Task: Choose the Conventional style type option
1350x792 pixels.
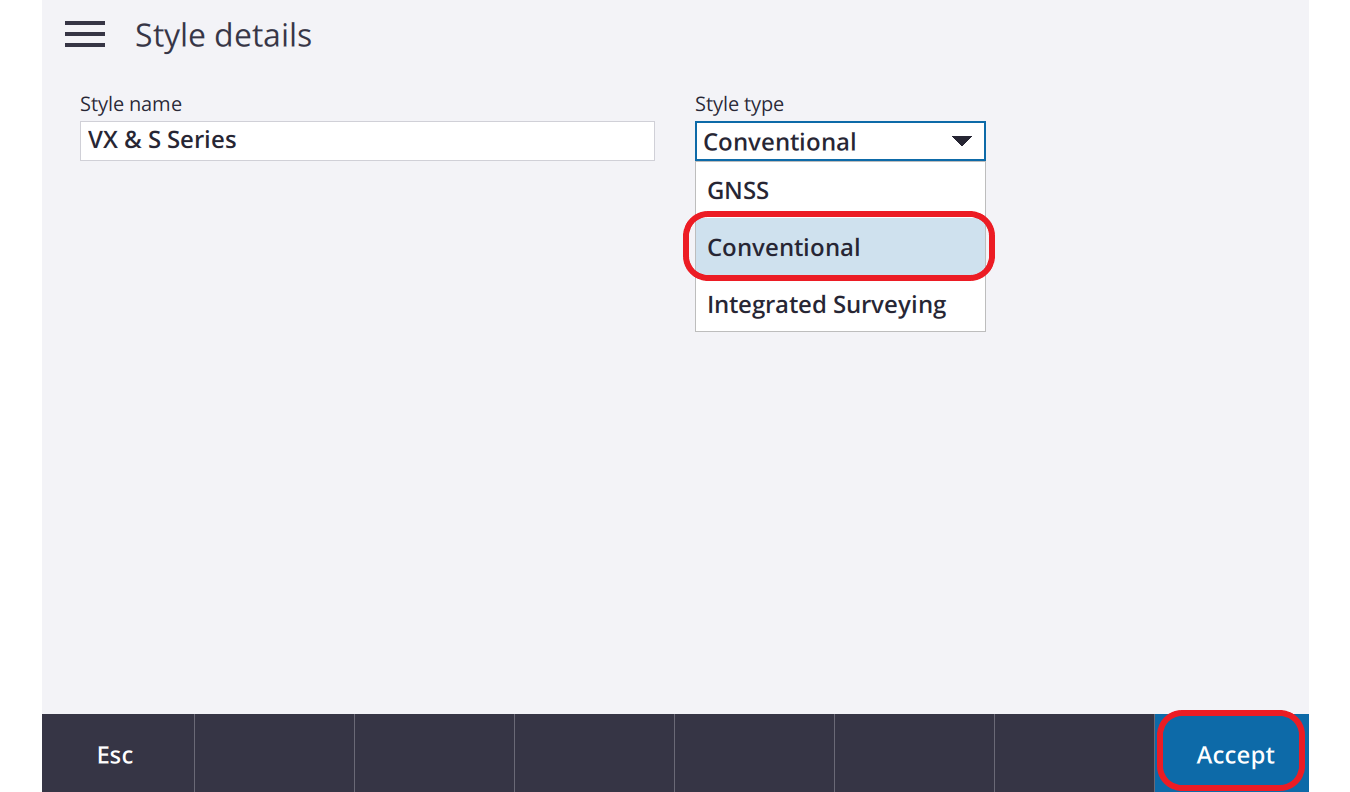Action: (x=840, y=247)
